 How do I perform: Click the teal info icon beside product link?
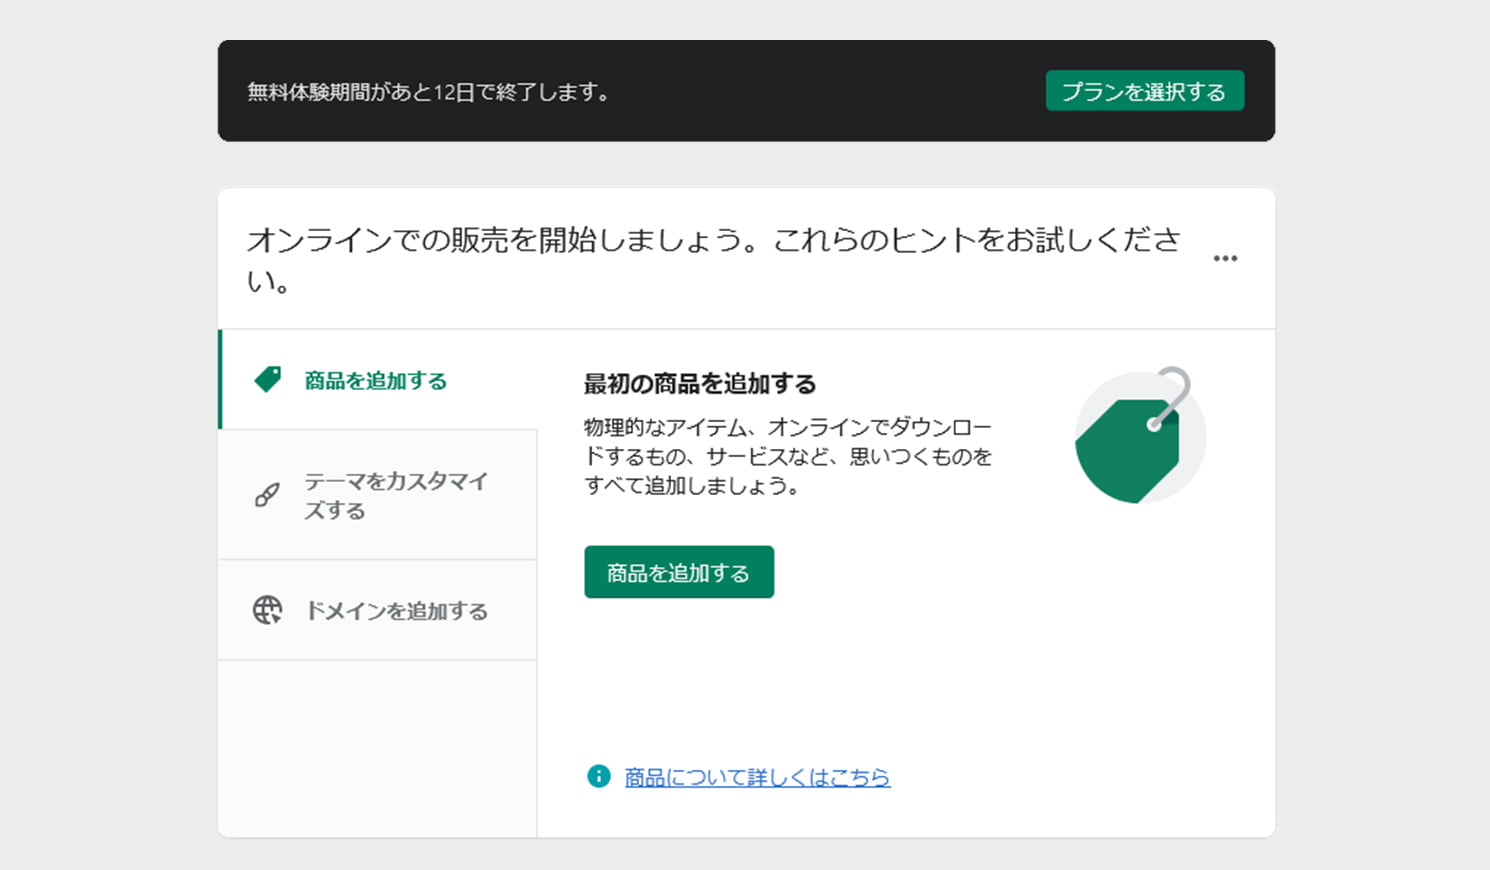[x=598, y=776]
